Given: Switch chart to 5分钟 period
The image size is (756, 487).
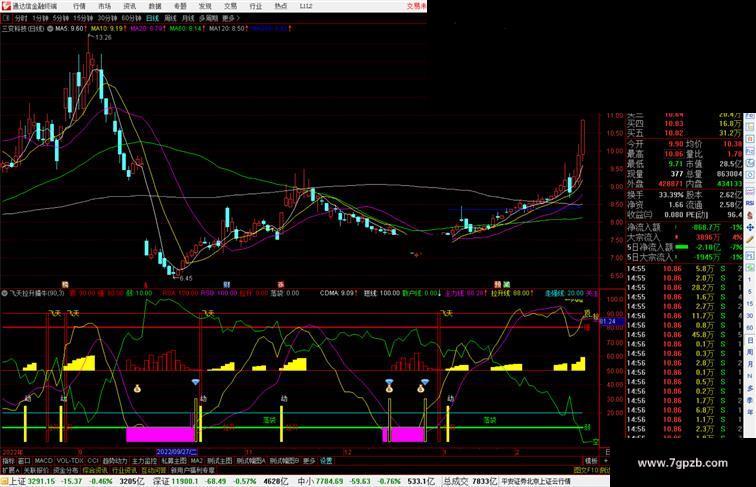Looking at the screenshot, I should (60, 18).
